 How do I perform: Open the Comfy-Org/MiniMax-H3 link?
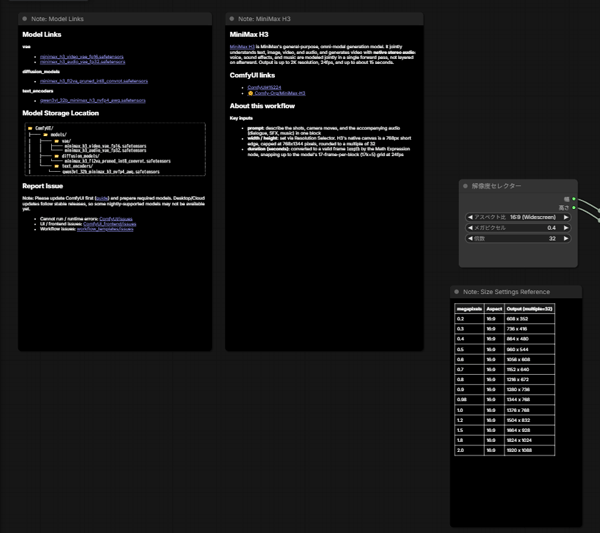[279, 93]
